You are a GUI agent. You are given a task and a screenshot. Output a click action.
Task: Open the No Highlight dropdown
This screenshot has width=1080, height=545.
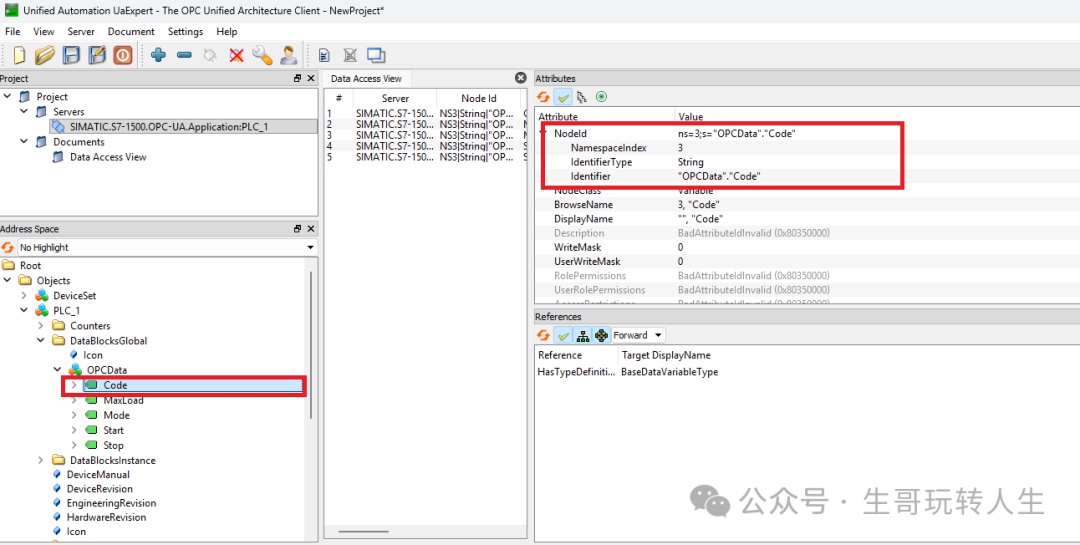[x=167, y=247]
